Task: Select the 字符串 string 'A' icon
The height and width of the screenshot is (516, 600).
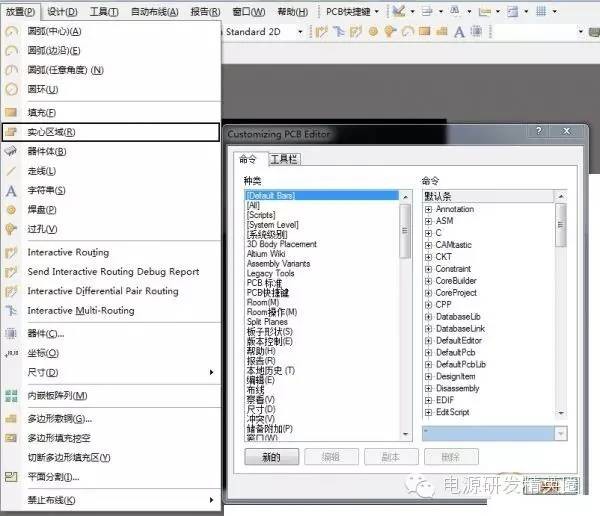Action: coord(12,190)
